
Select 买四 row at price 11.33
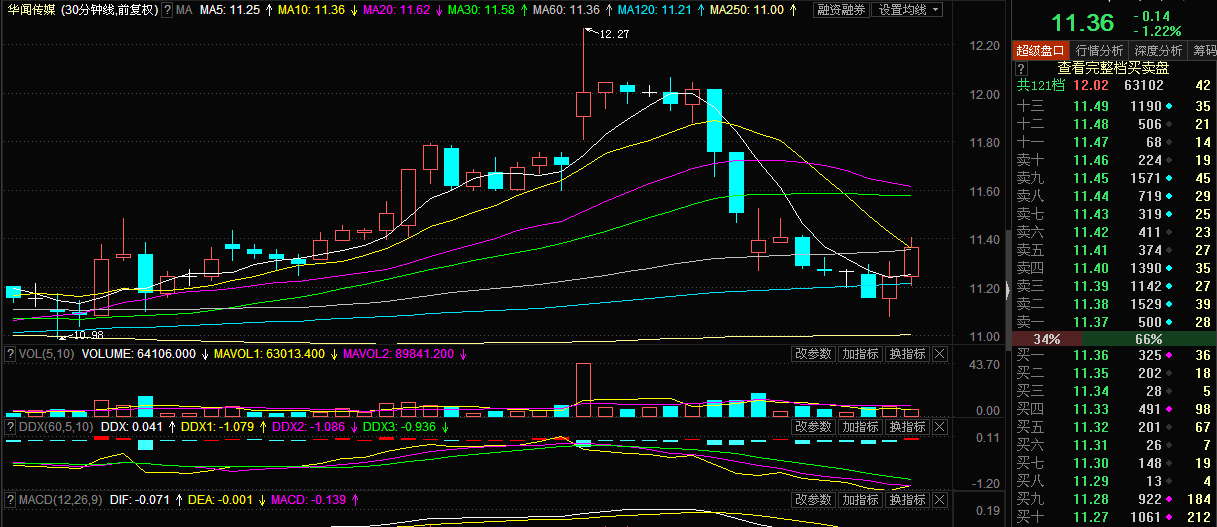[1114, 409]
